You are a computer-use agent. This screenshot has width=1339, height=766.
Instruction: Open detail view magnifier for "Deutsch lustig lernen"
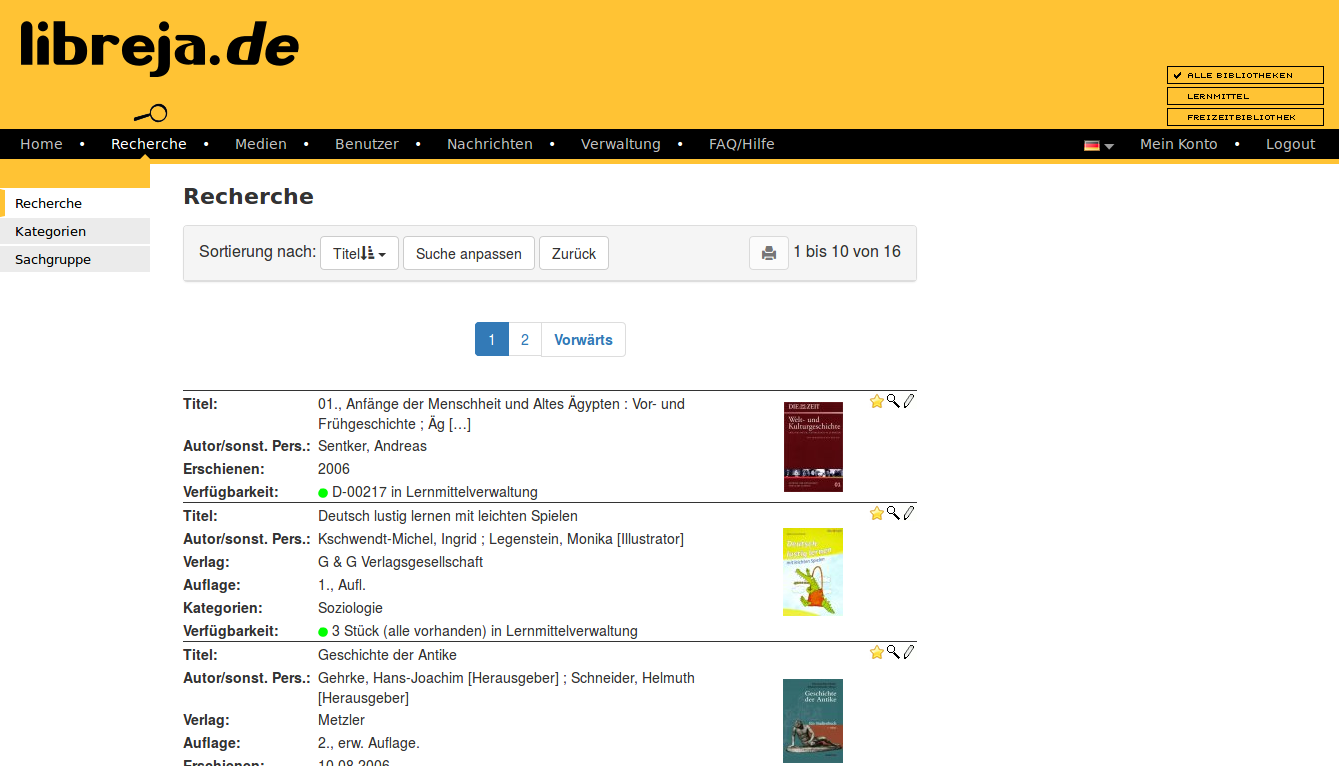[x=892, y=512]
